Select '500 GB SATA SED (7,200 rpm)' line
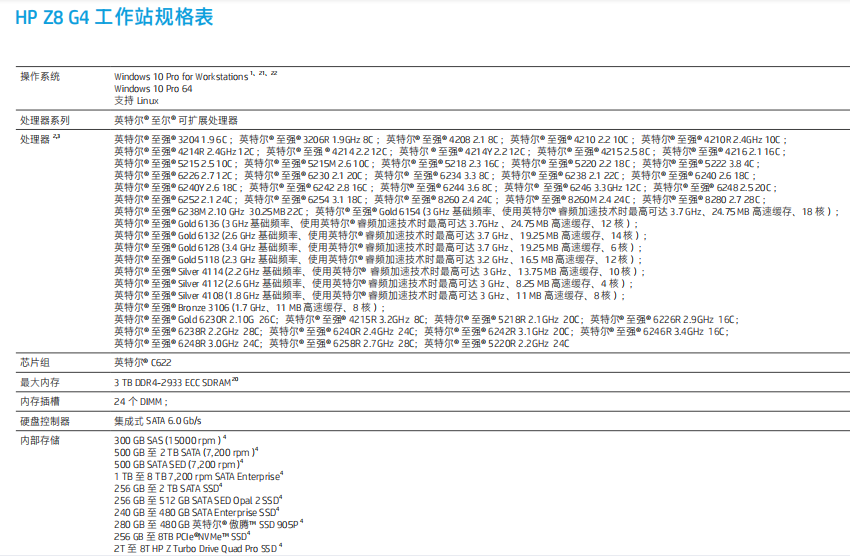The width and height of the screenshot is (850, 556). pos(179,464)
